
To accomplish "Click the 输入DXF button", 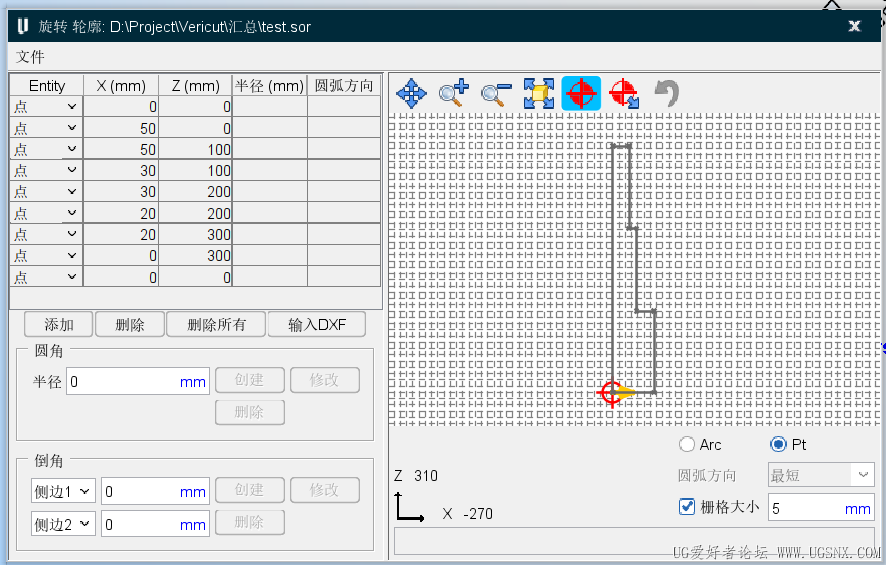I will click(x=316, y=324).
